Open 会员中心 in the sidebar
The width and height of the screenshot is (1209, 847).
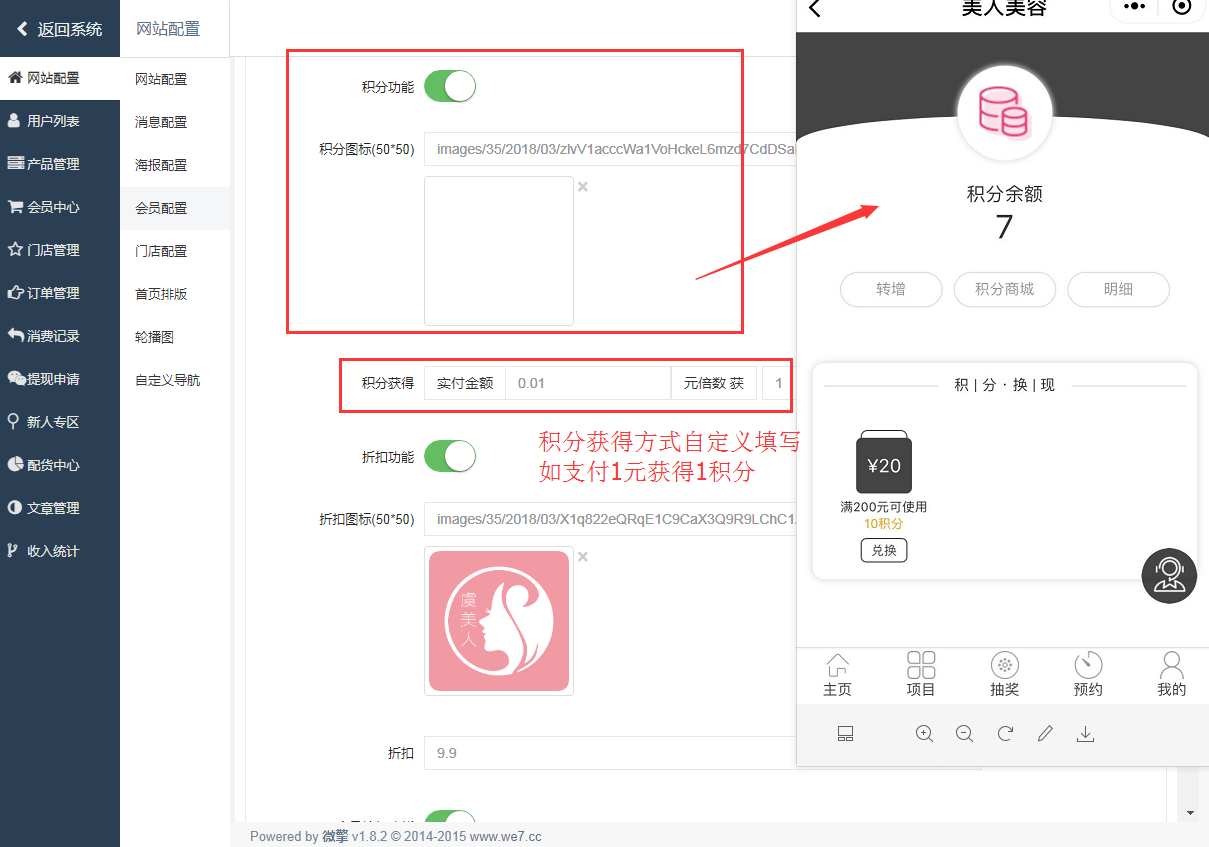[60, 207]
